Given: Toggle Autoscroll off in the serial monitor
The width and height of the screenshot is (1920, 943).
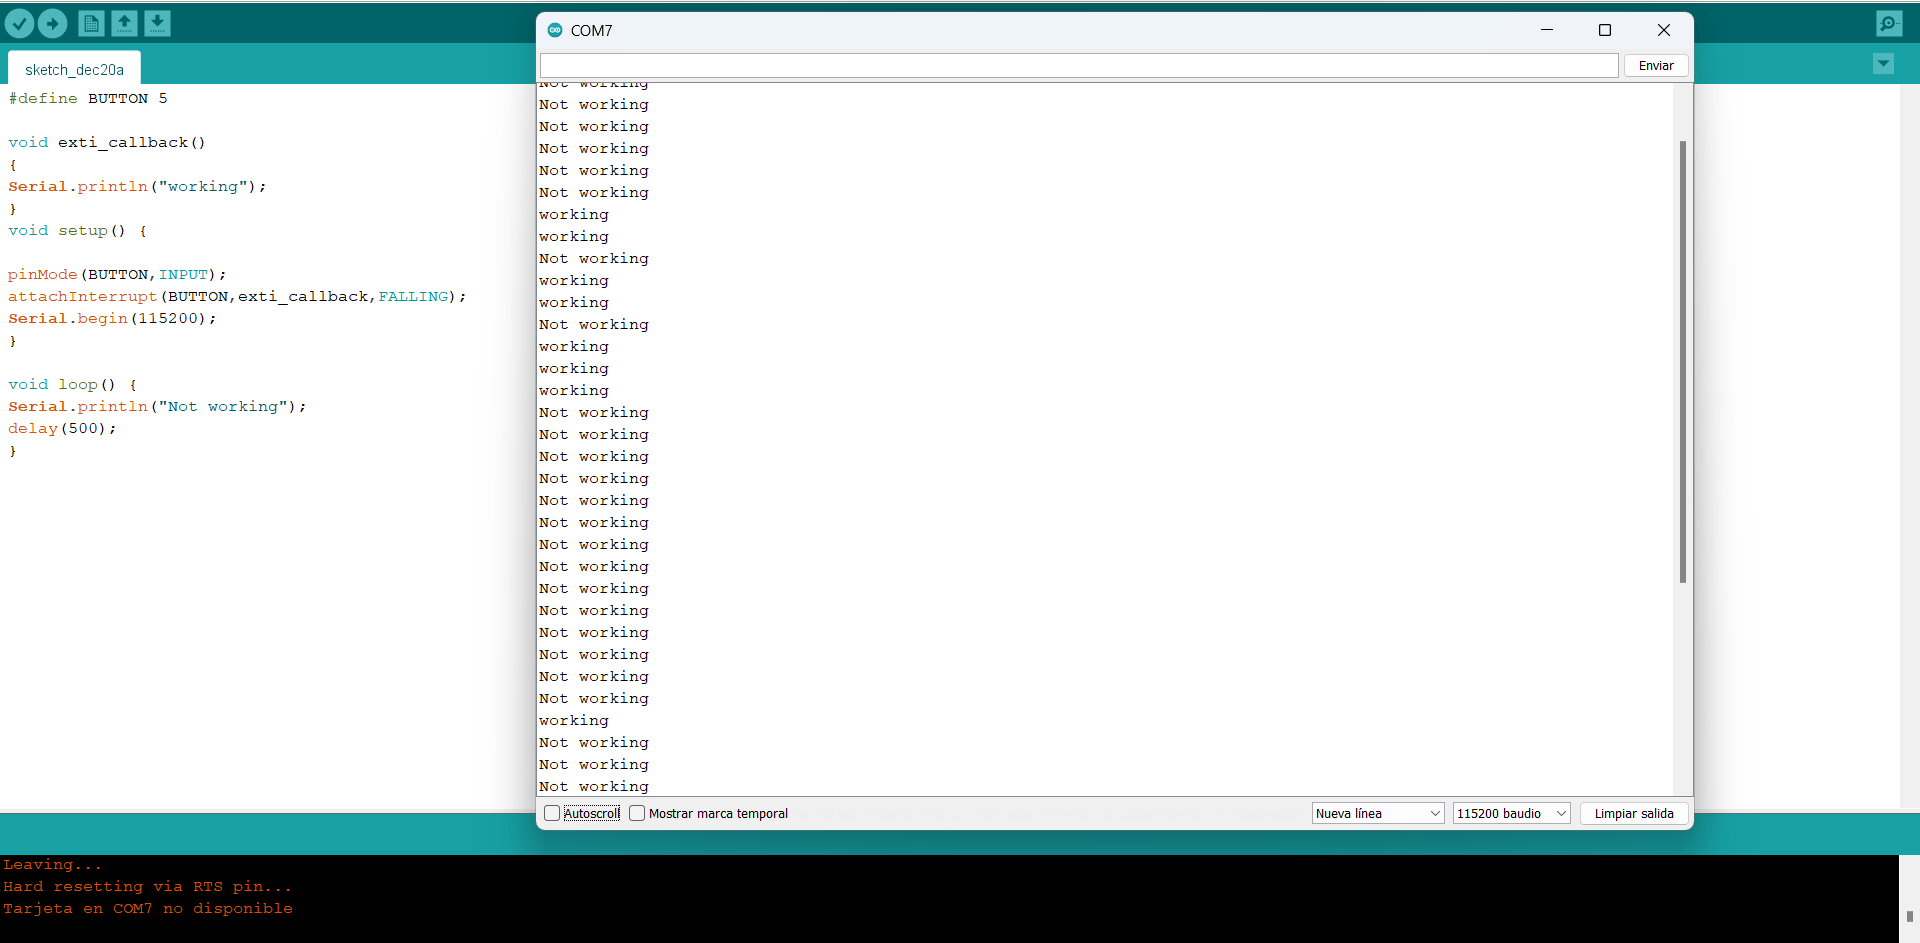Looking at the screenshot, I should point(552,813).
